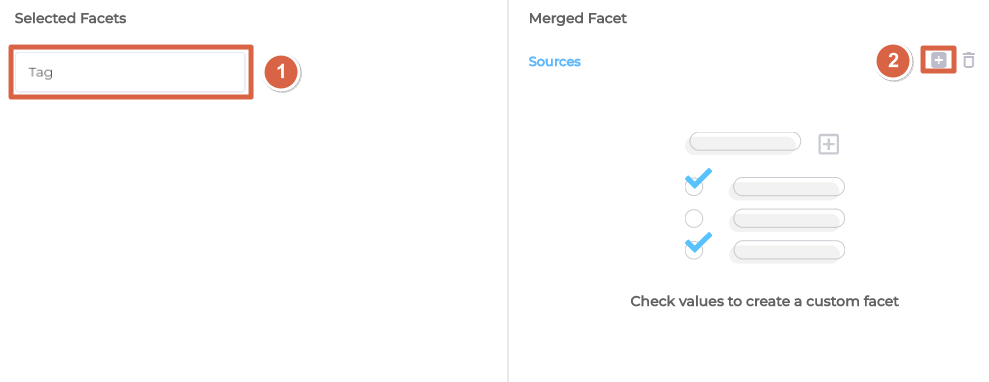Click the Merged Facet heading

[x=578, y=18]
